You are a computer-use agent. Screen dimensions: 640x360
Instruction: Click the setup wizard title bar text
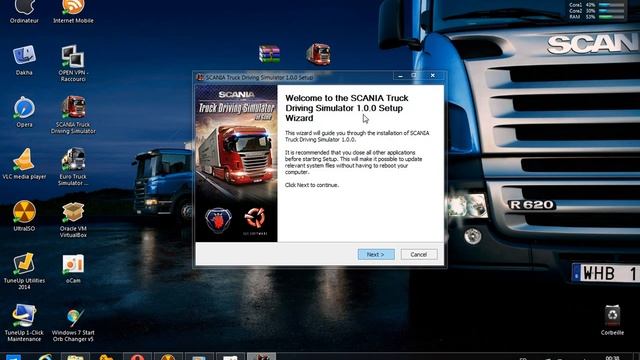click(259, 77)
